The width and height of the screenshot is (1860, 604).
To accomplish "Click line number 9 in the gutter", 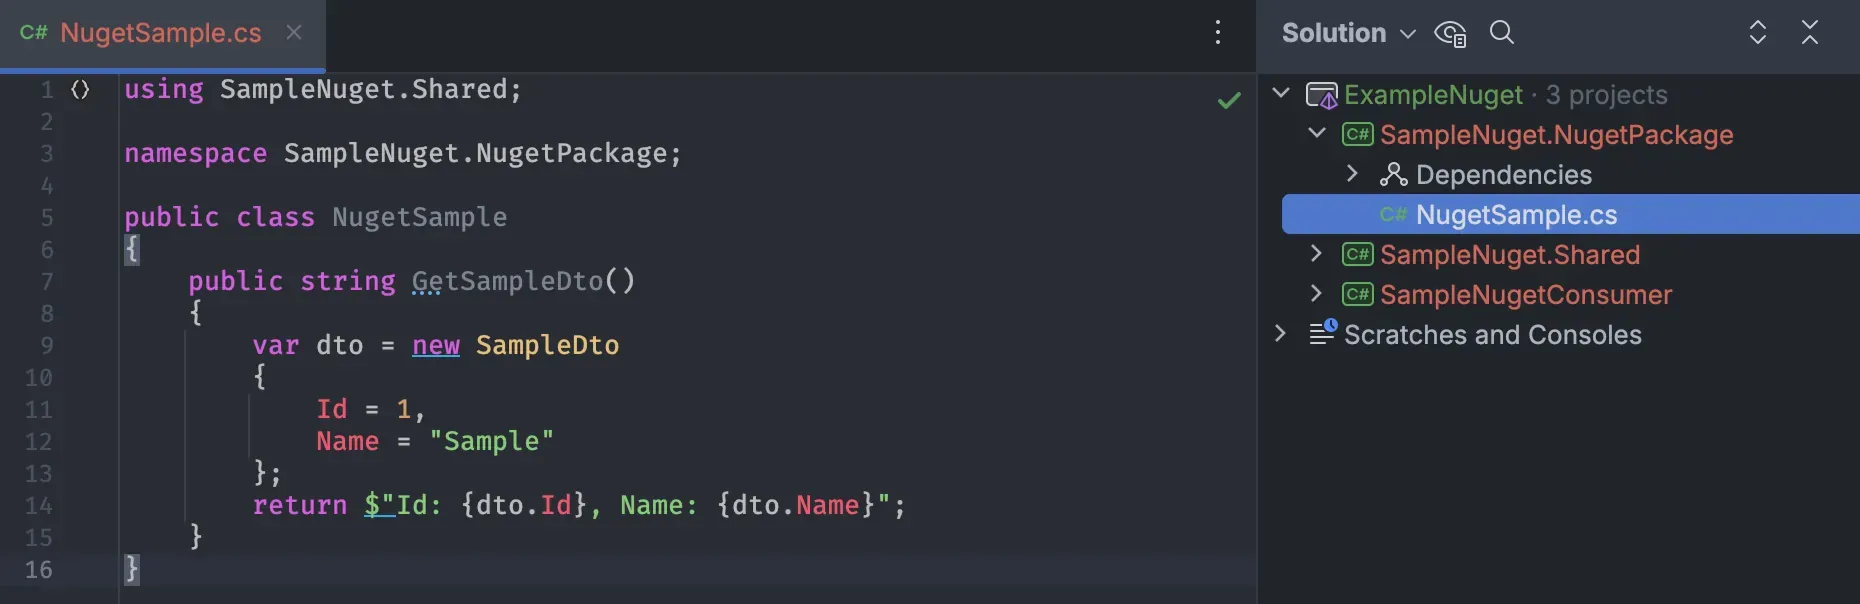I will pyautogui.click(x=47, y=346).
